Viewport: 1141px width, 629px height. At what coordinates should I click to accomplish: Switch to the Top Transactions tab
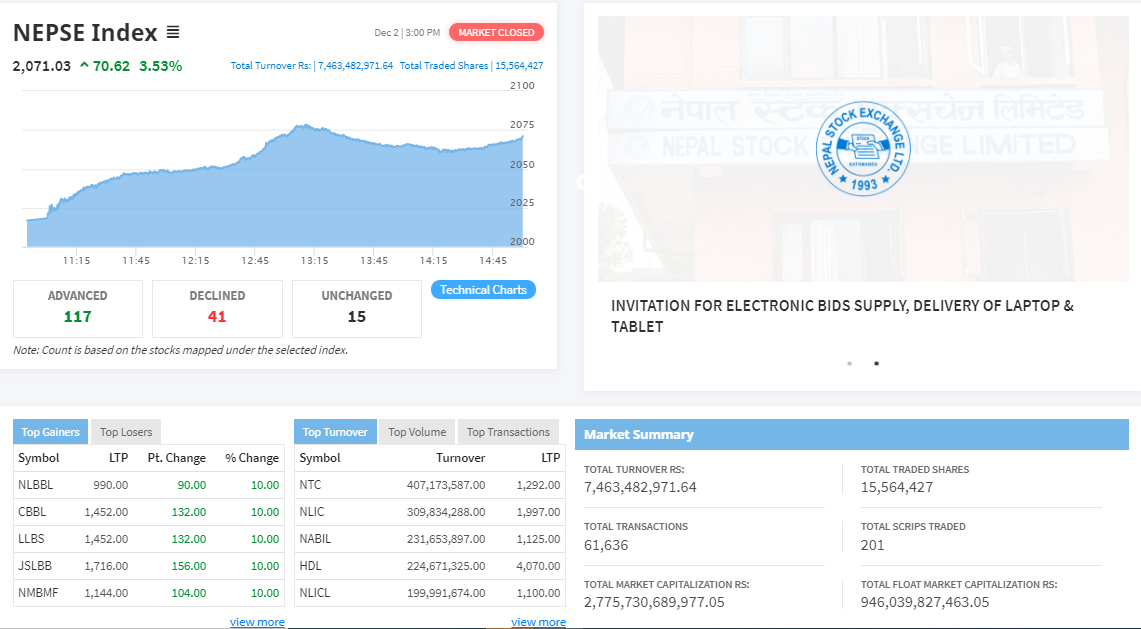point(508,432)
